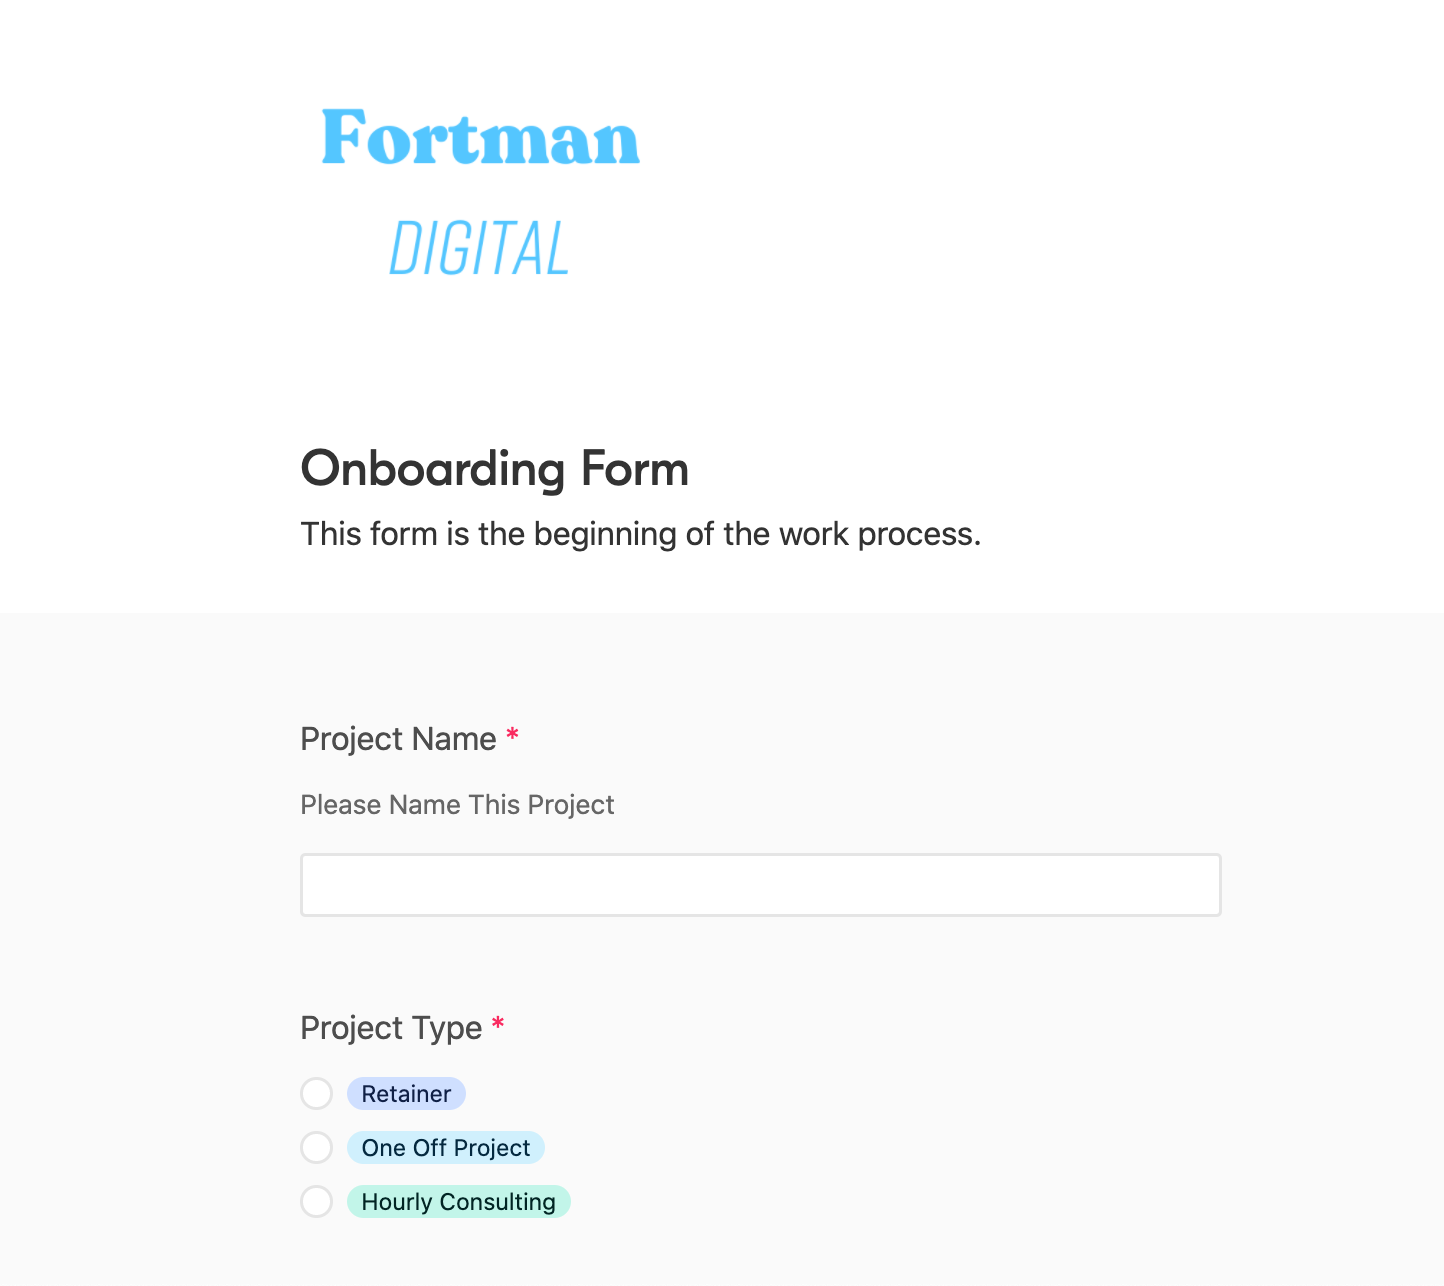Click the DIGITAL text in the logo
Screen dimensions: 1444x1286
click(x=479, y=248)
